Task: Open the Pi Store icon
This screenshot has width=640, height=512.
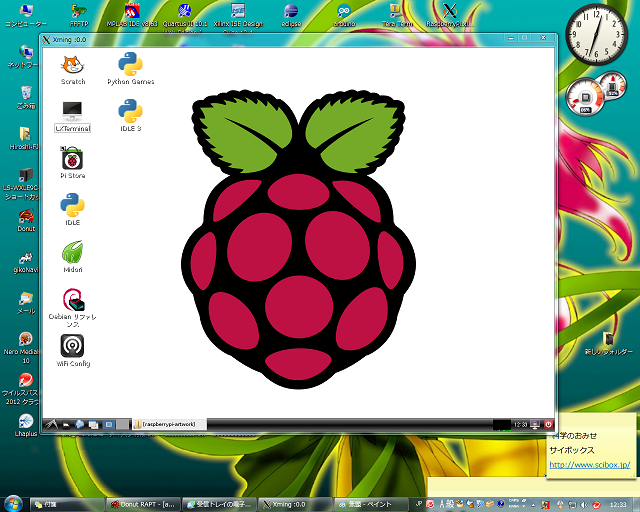Action: tap(72, 162)
